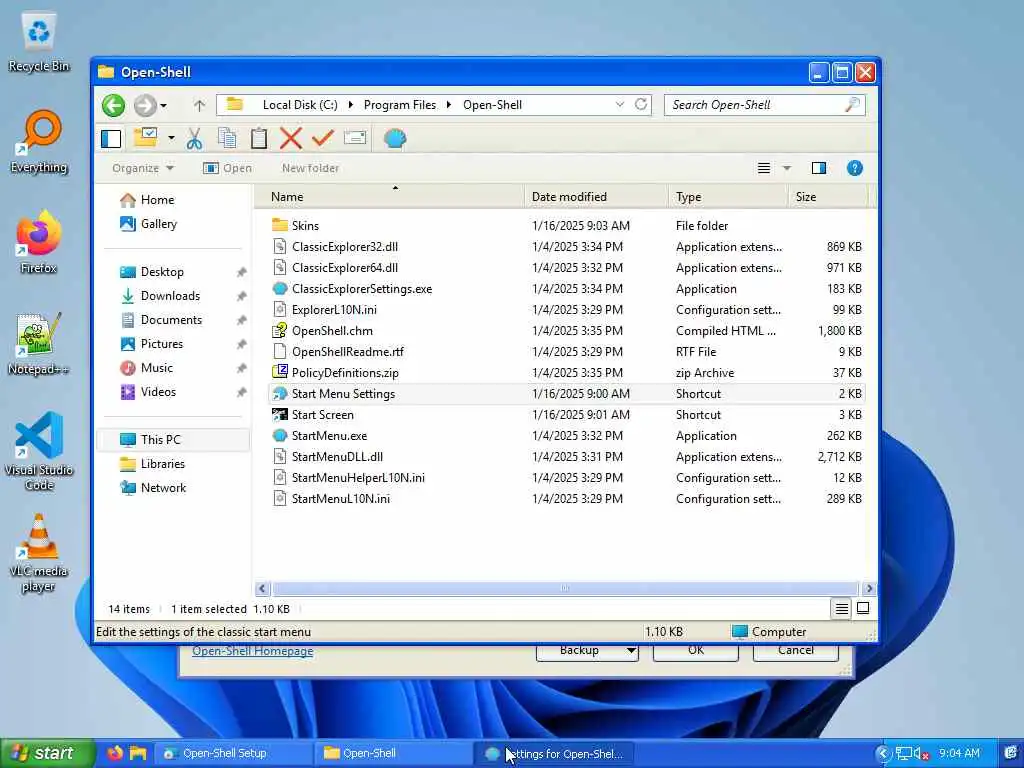Expand the view options dropdown arrow
The image size is (1024, 768).
tap(787, 168)
